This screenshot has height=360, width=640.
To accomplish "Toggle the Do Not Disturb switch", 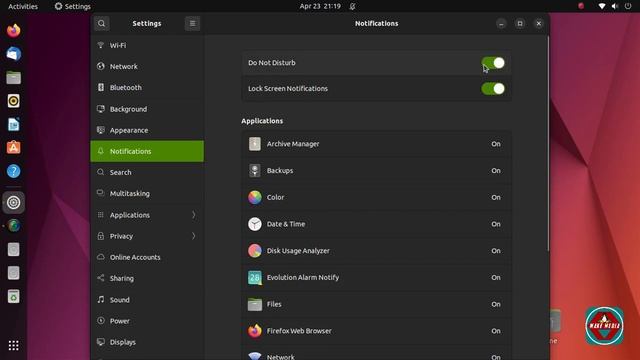I will click(x=493, y=63).
